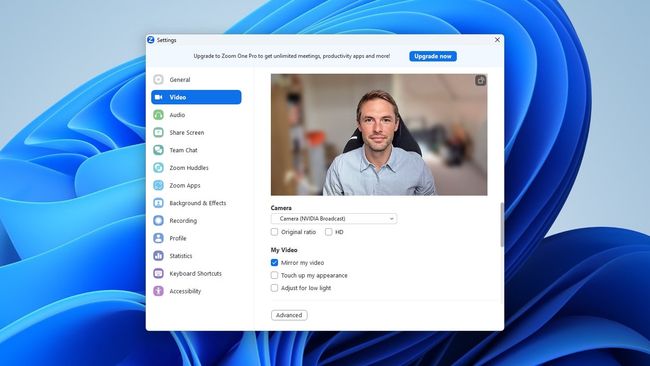This screenshot has width=650, height=366.
Task: Enable Touch up my appearance
Action: (274, 275)
